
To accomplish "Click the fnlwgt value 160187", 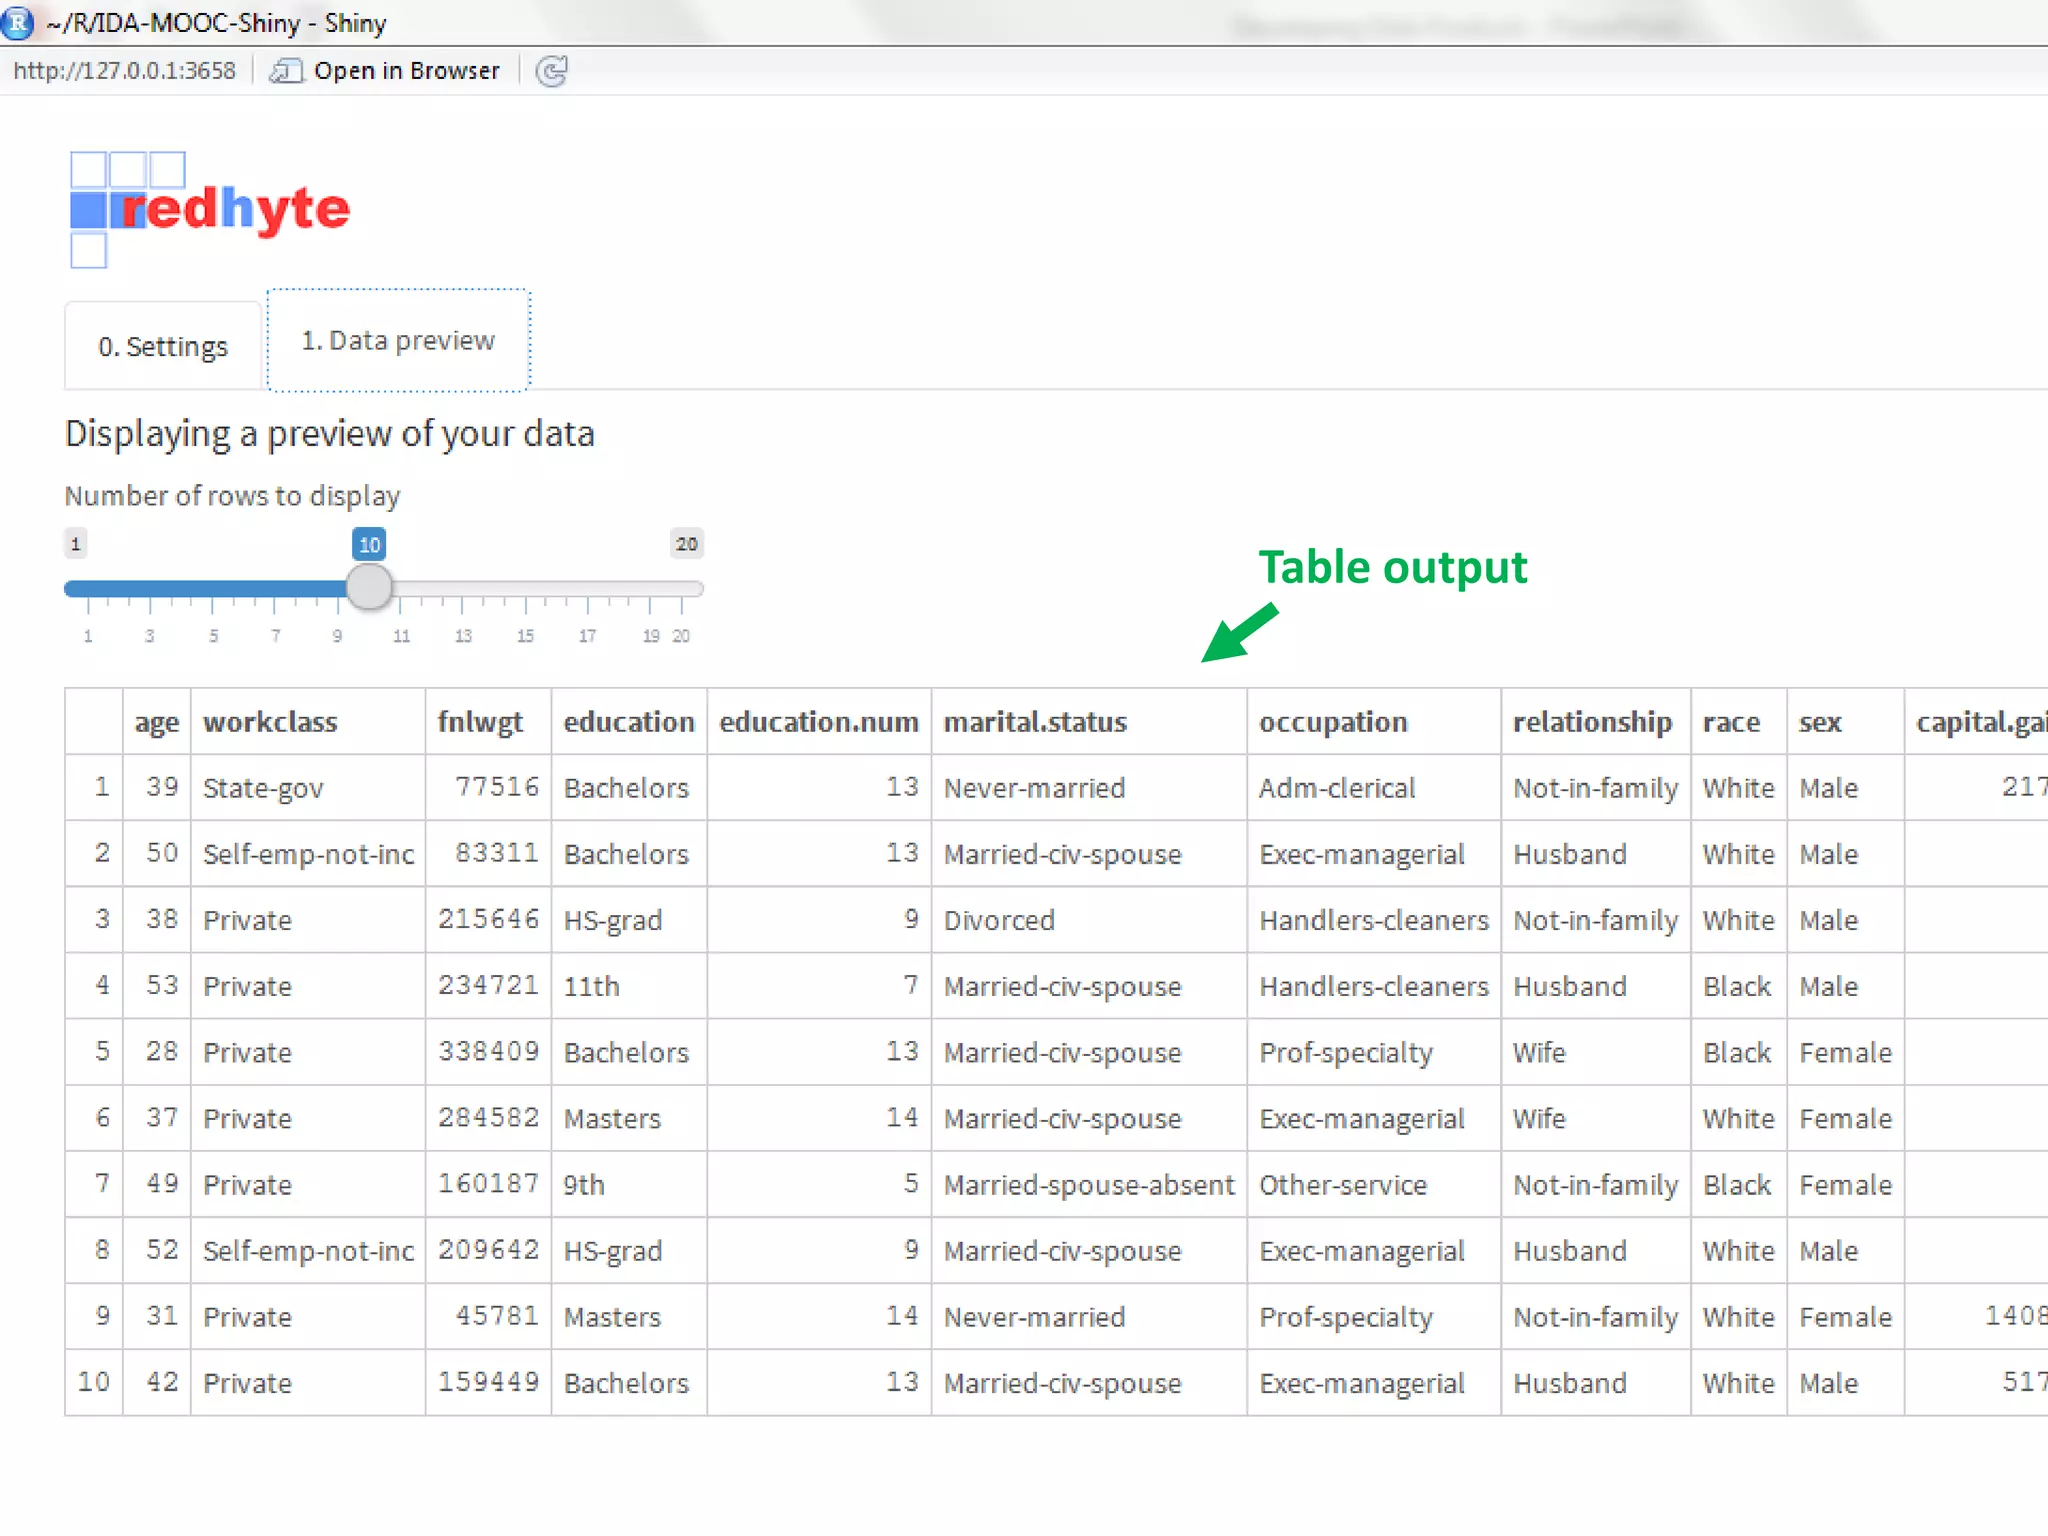I will tap(488, 1184).
